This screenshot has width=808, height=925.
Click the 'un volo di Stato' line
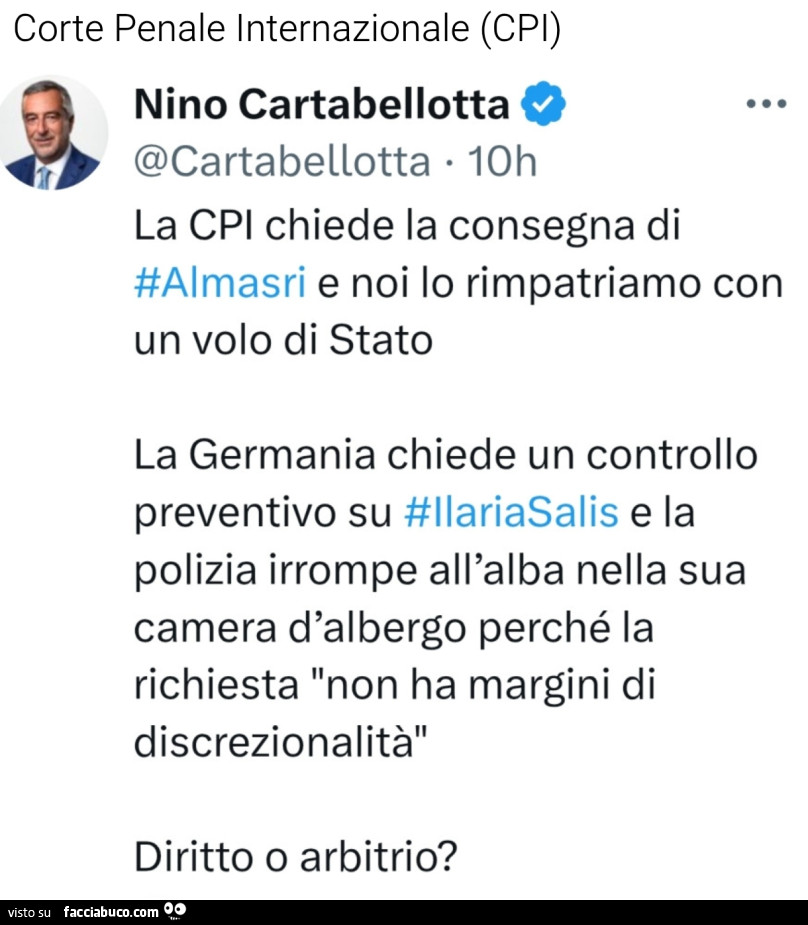[283, 341]
